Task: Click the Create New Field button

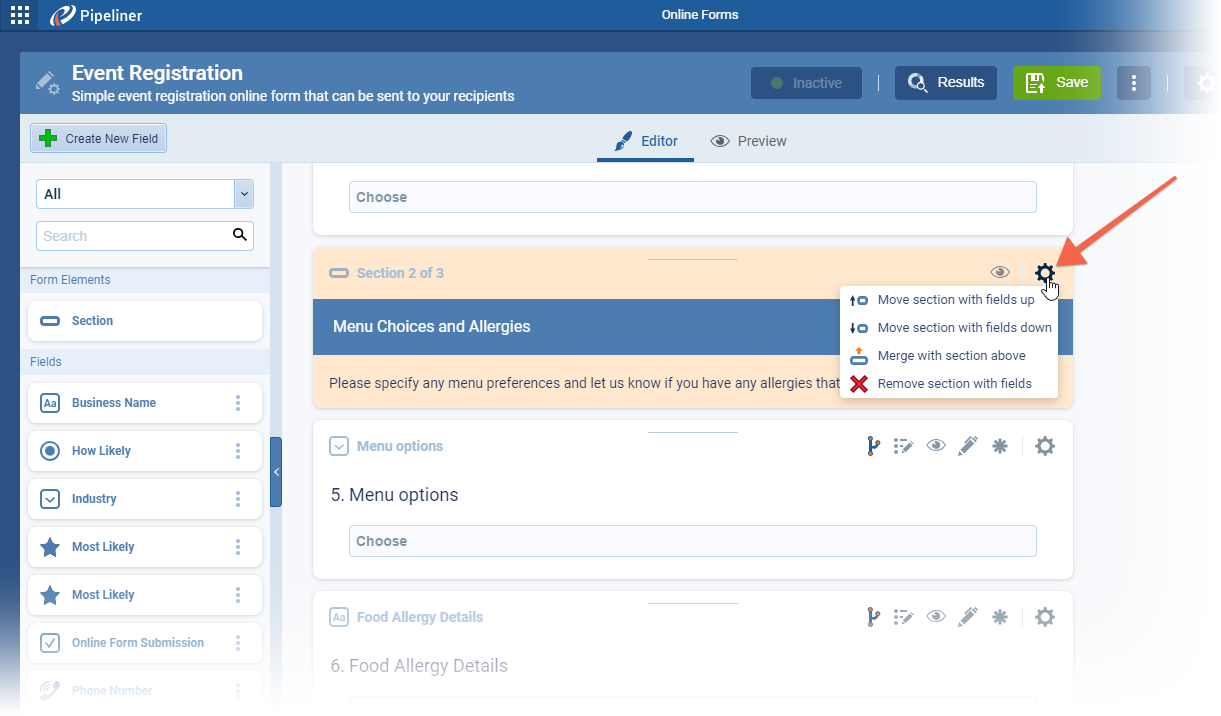Action: tap(98, 139)
